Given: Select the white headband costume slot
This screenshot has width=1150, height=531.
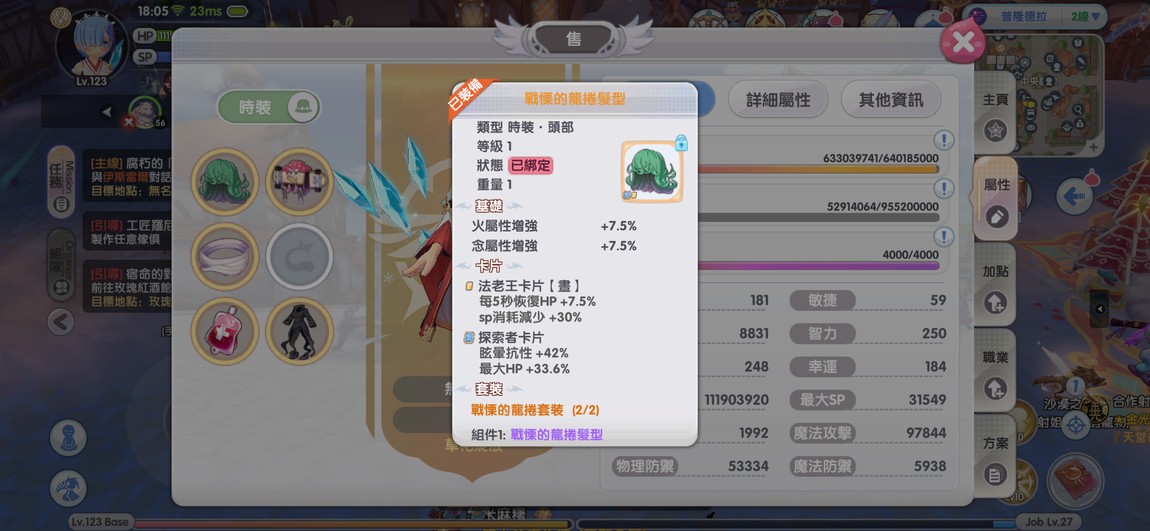Looking at the screenshot, I should pyautogui.click(x=224, y=256).
